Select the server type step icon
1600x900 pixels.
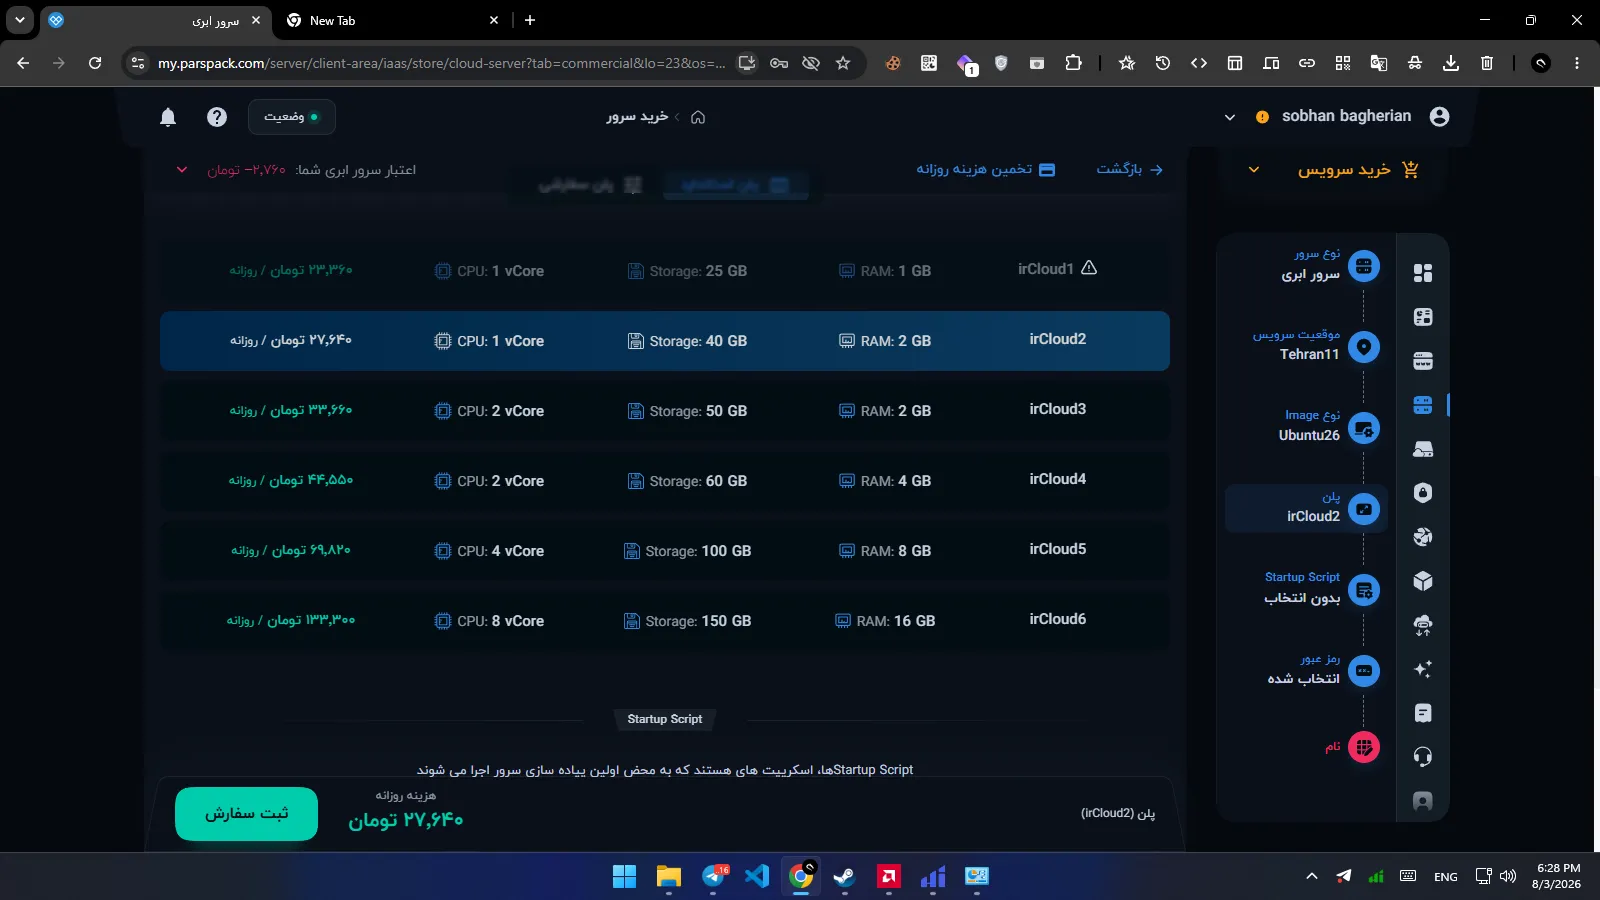[x=1364, y=266]
